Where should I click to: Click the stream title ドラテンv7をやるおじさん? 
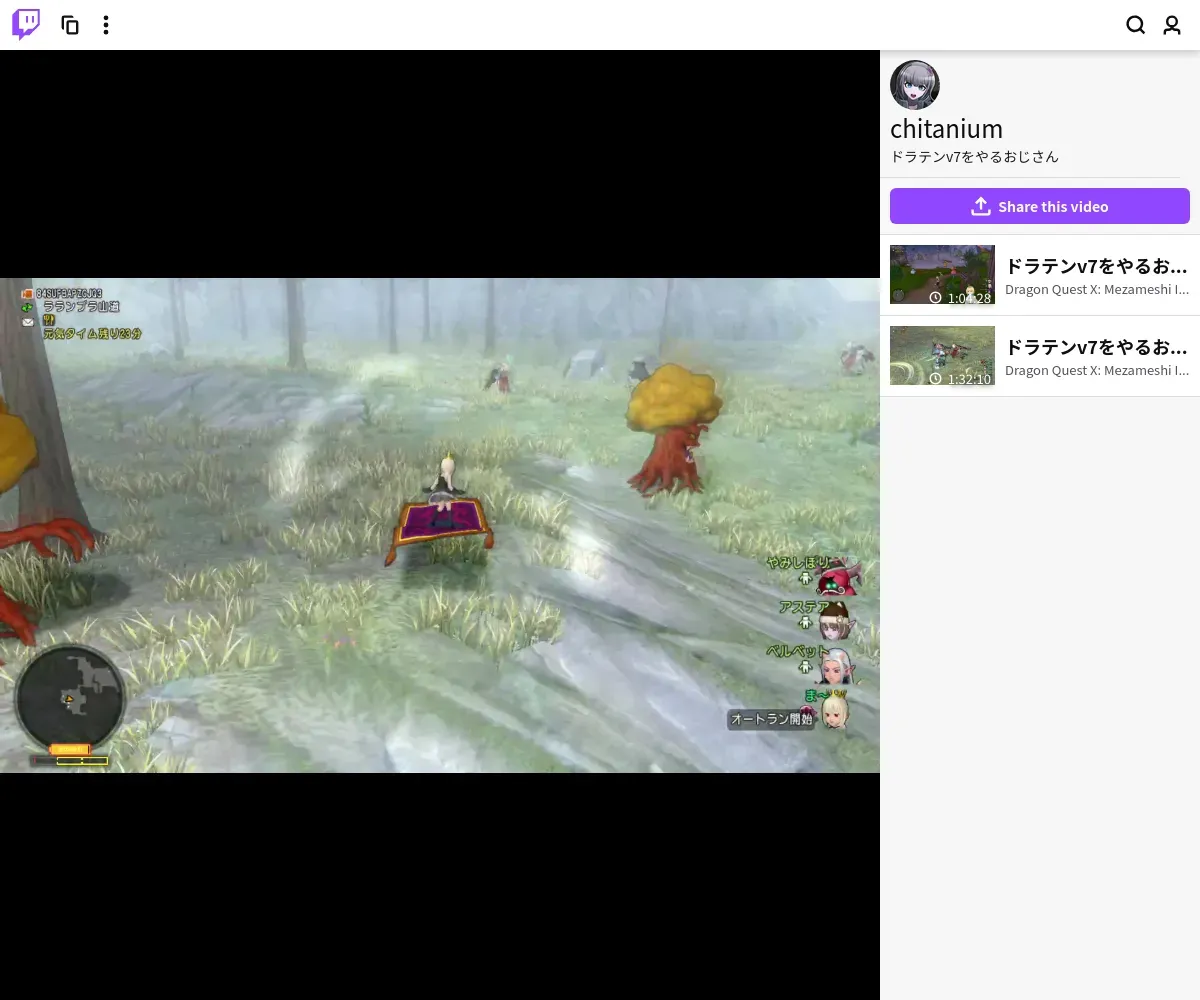(x=974, y=157)
